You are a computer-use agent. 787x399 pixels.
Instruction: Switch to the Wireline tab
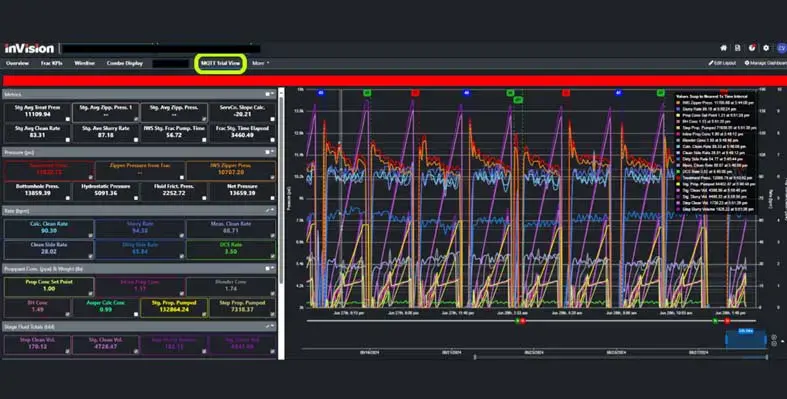[x=84, y=63]
